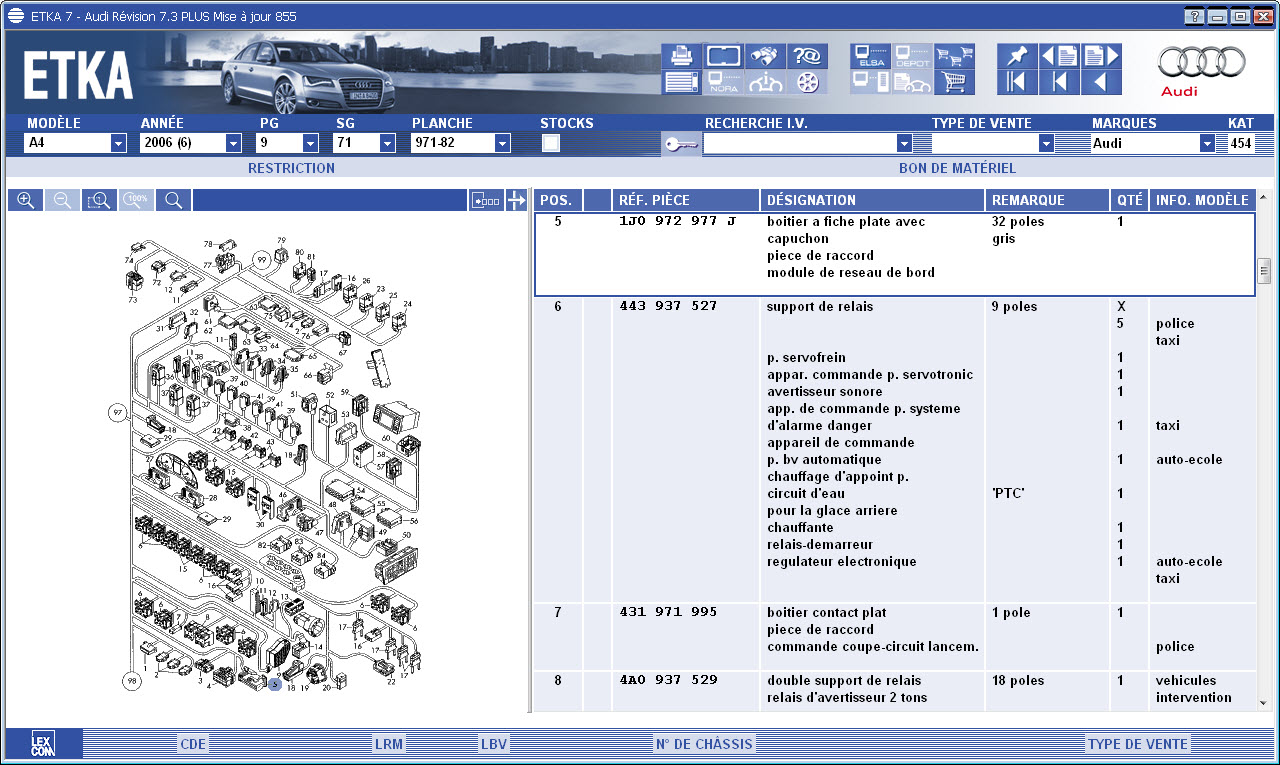Expand the PLANCHE dropdown showing 971-82

[x=502, y=143]
